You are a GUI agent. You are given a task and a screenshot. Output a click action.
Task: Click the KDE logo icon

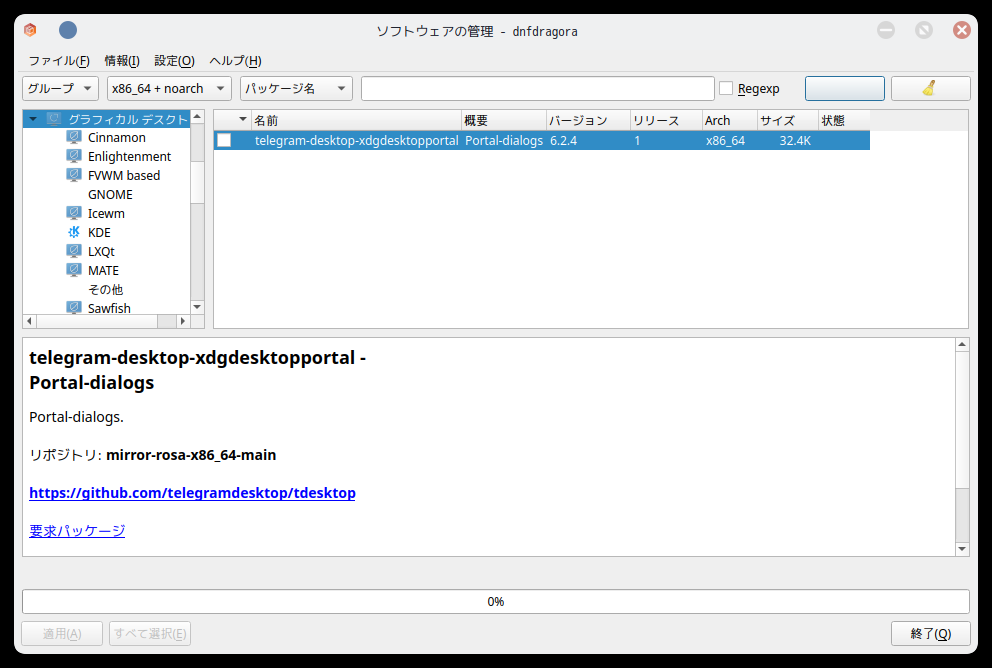[74, 232]
